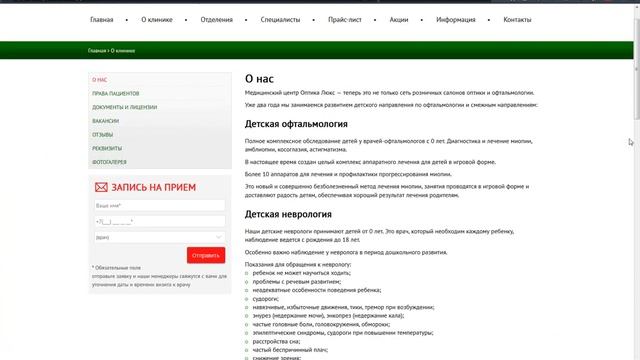Click the Детская неврология heading
Screen dimensions: 640x360
(288, 214)
